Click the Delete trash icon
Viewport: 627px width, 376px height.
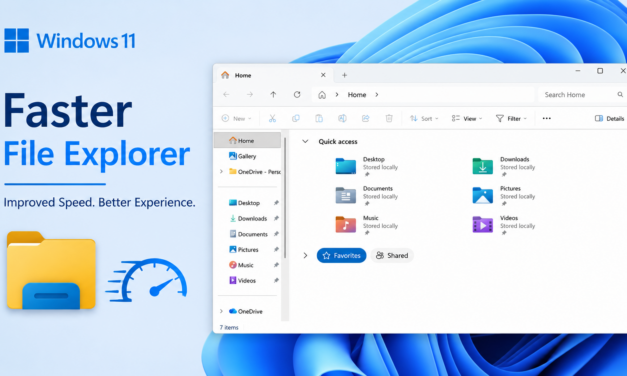coord(389,118)
